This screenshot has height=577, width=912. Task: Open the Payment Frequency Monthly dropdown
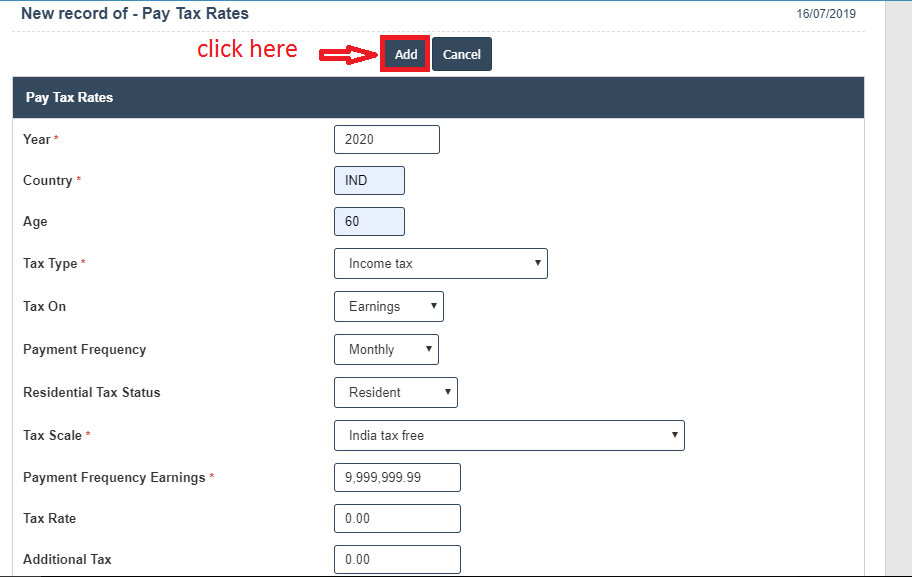(386, 350)
